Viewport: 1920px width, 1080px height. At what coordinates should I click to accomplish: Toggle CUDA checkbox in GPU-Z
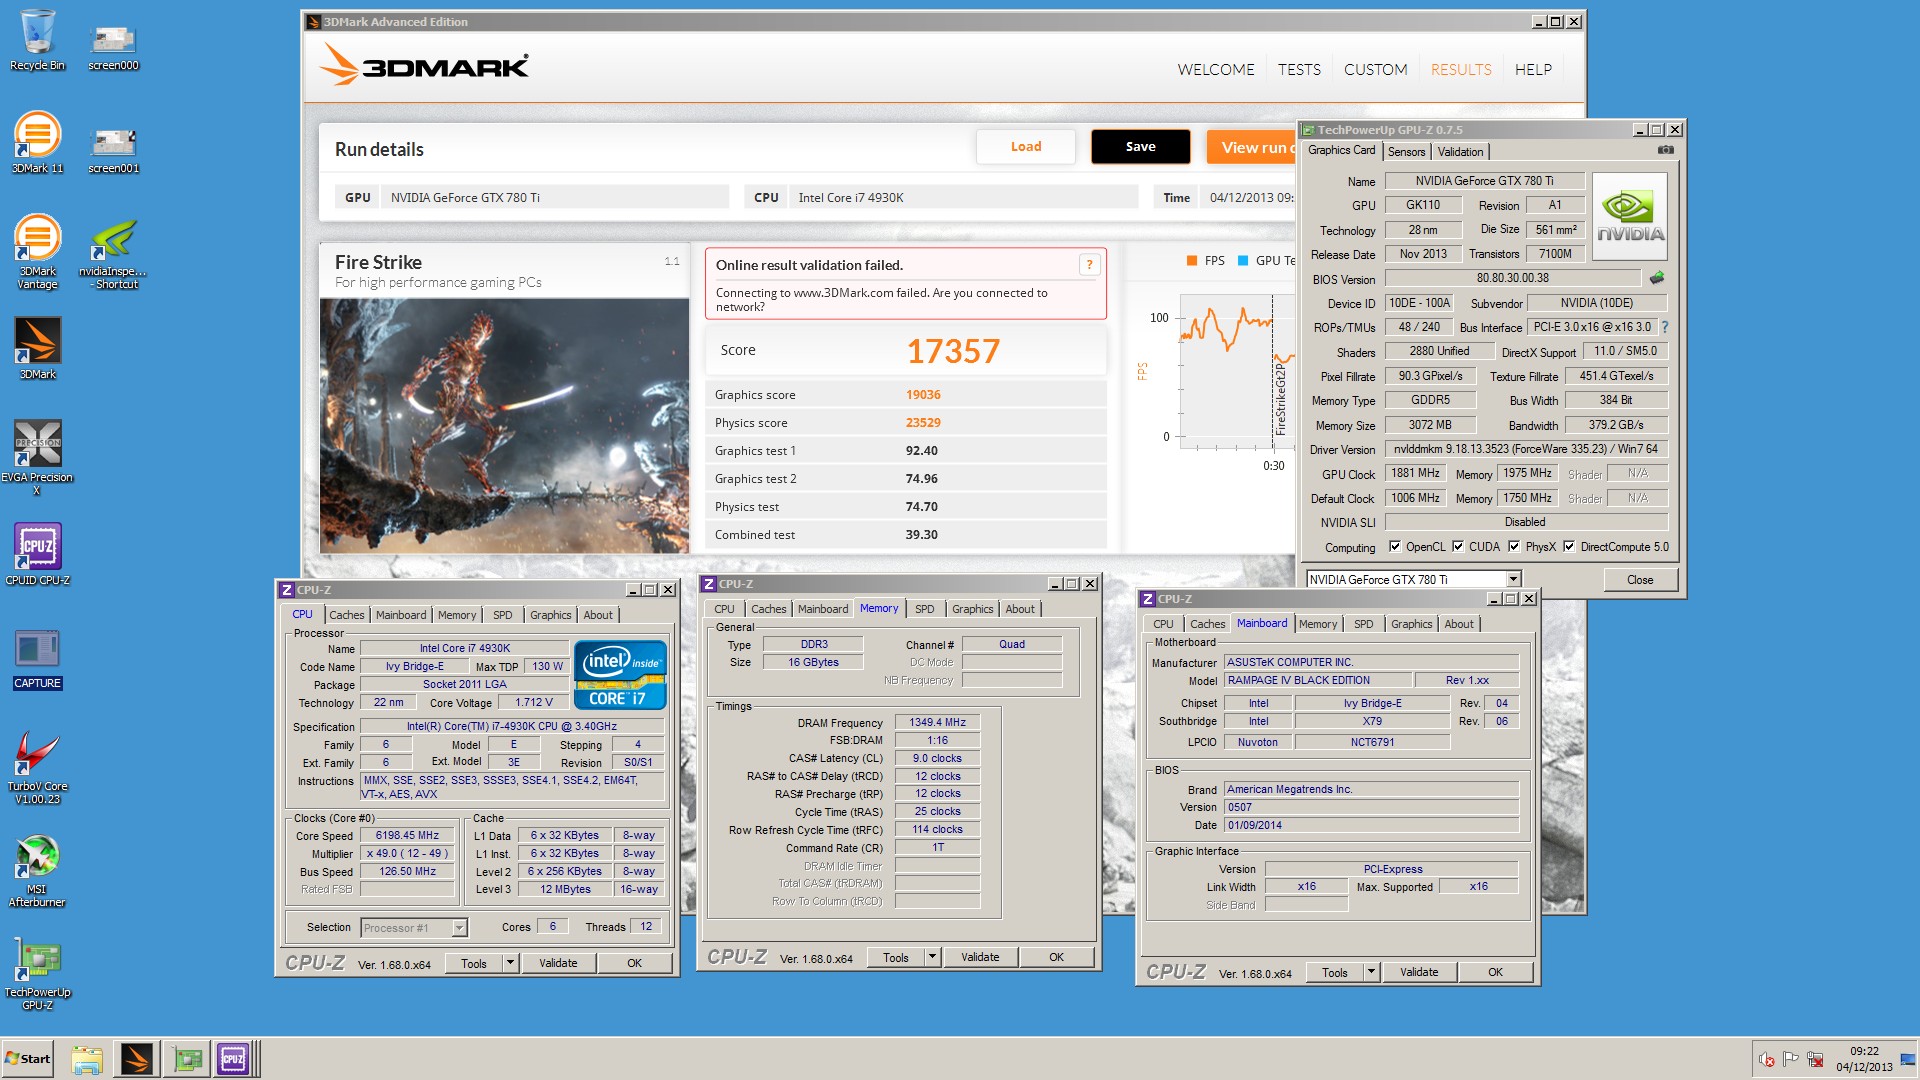point(1458,547)
